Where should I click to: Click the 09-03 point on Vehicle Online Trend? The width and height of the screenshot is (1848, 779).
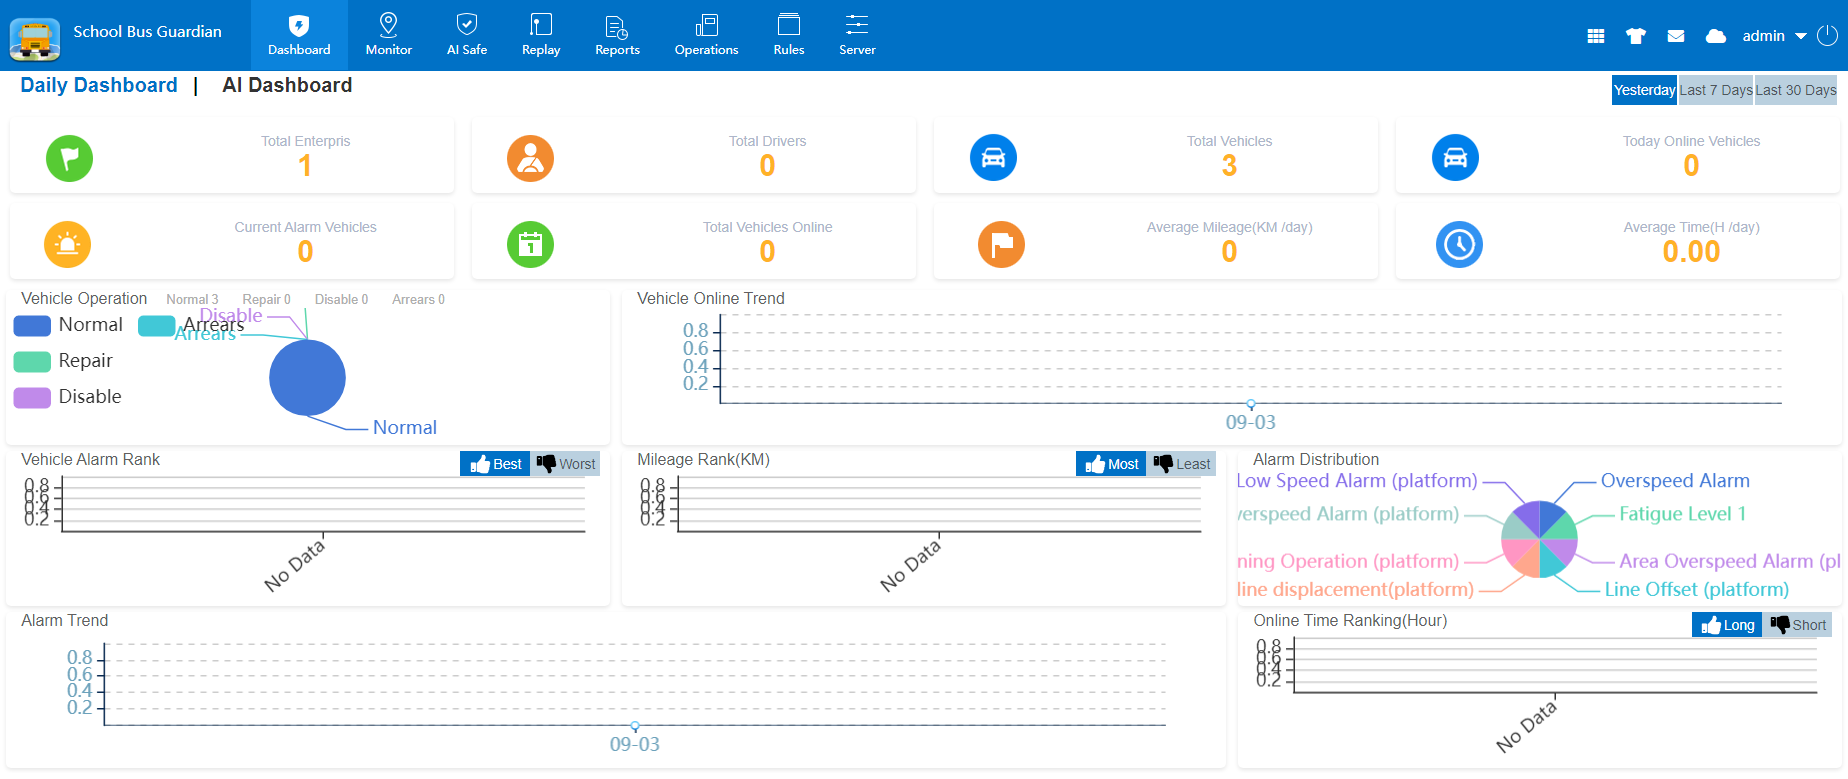[1251, 404]
